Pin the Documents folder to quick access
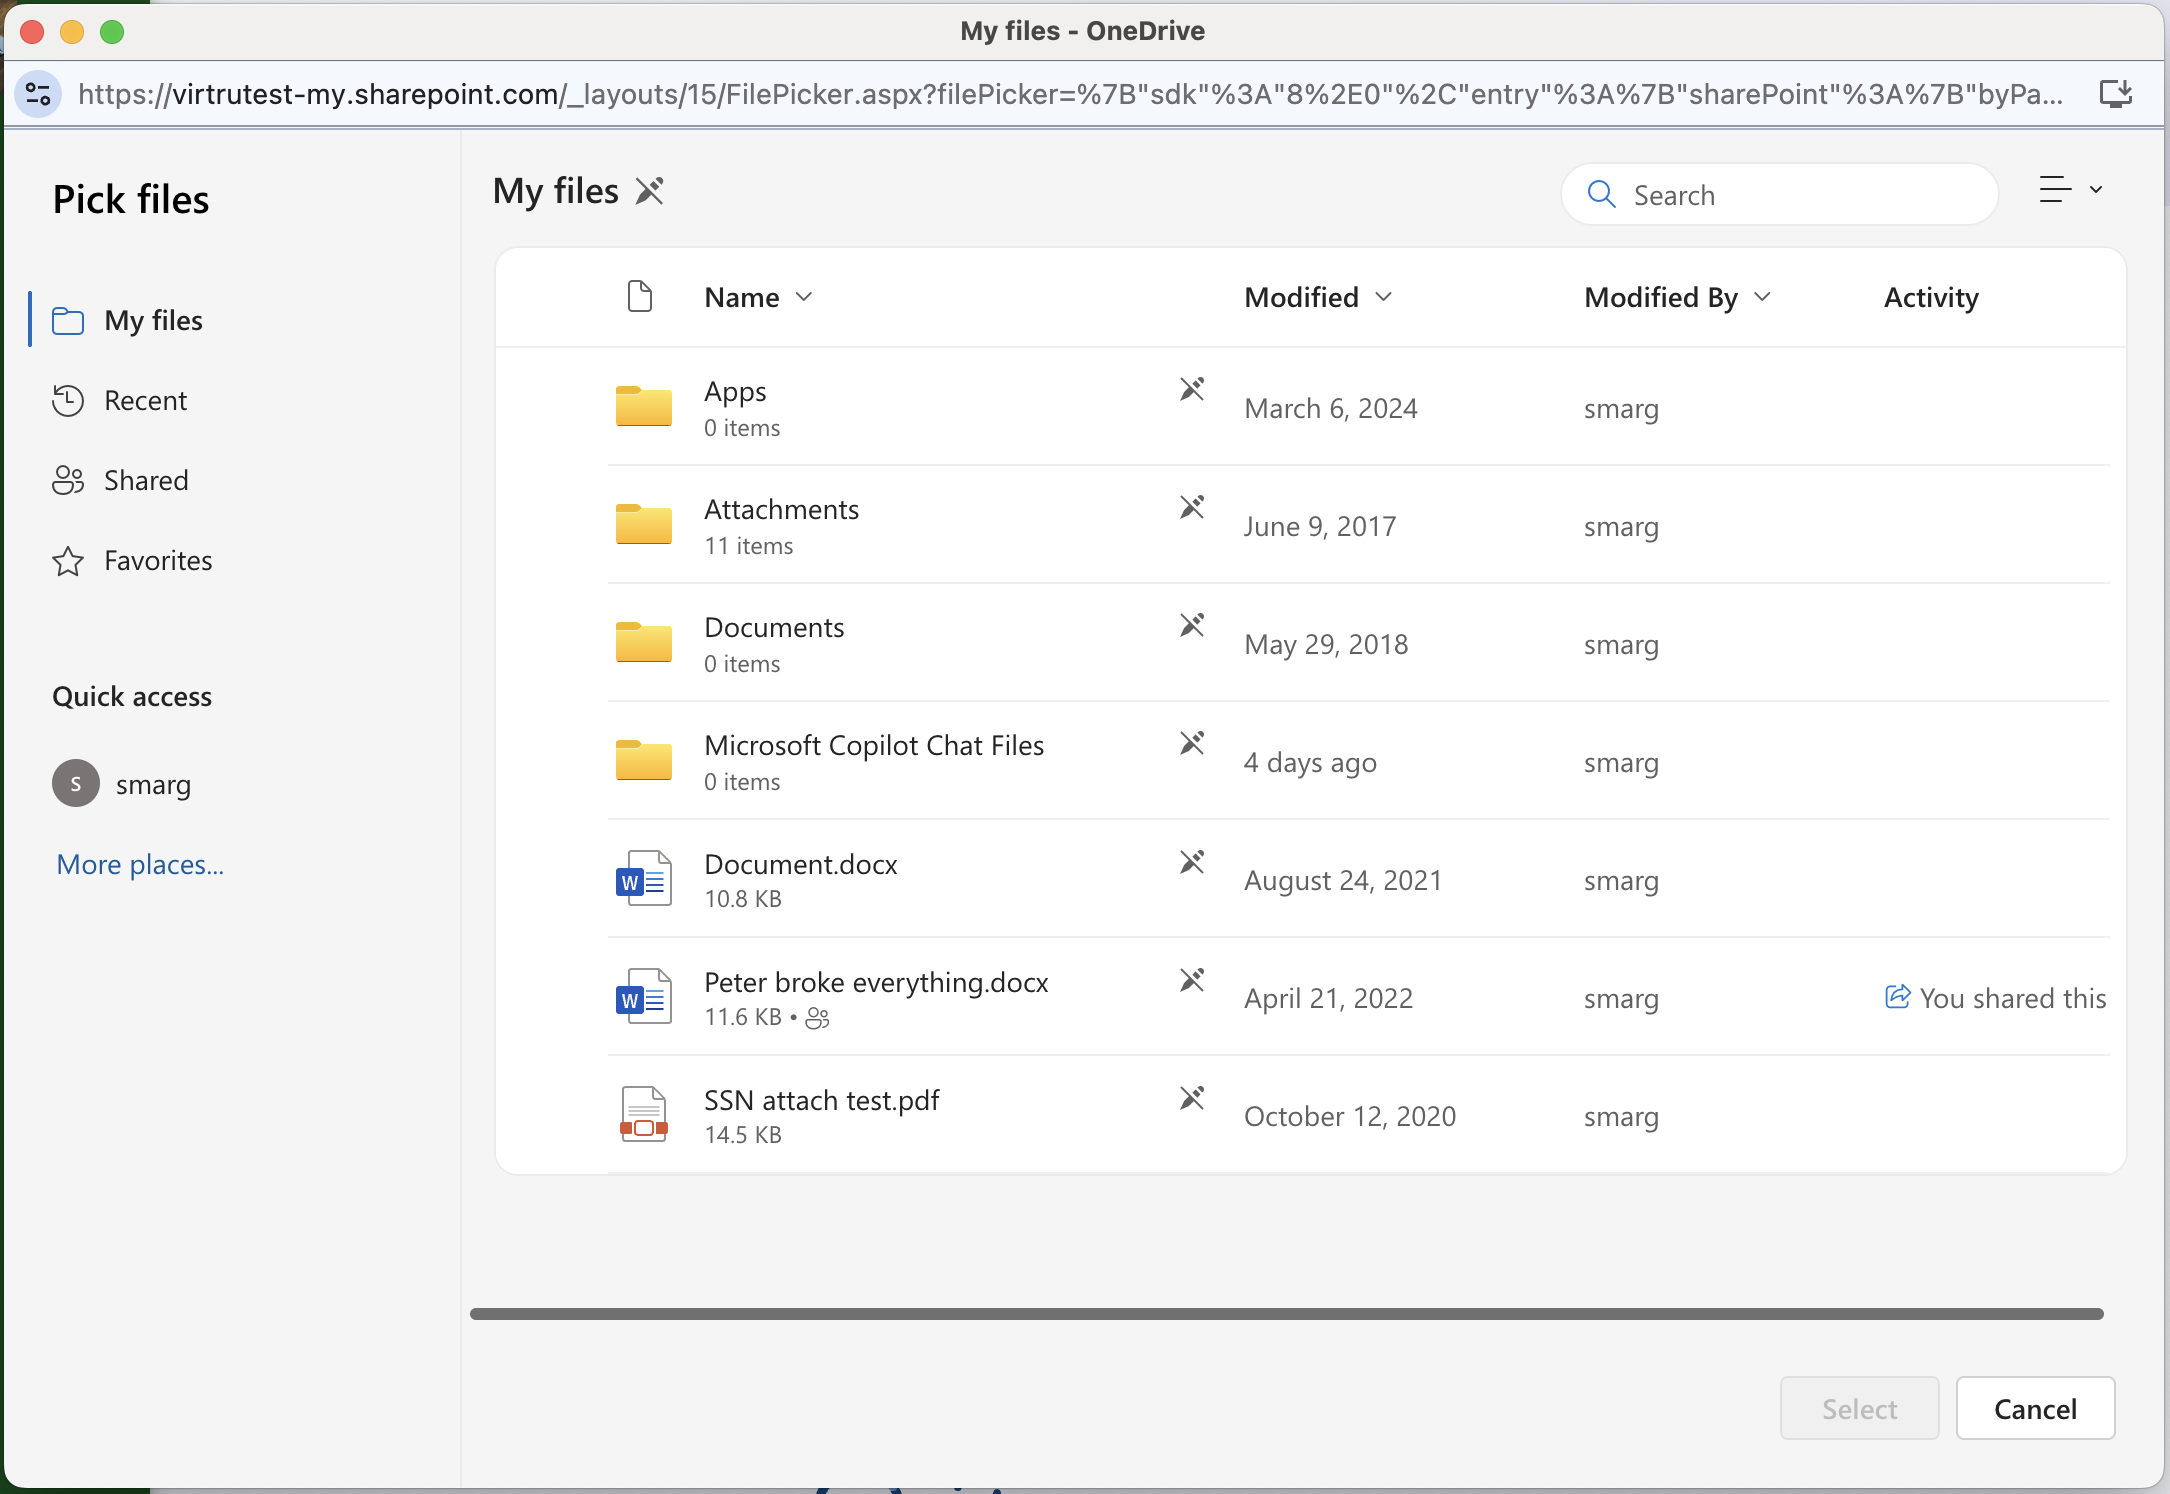The image size is (2170, 1494). (x=1192, y=625)
